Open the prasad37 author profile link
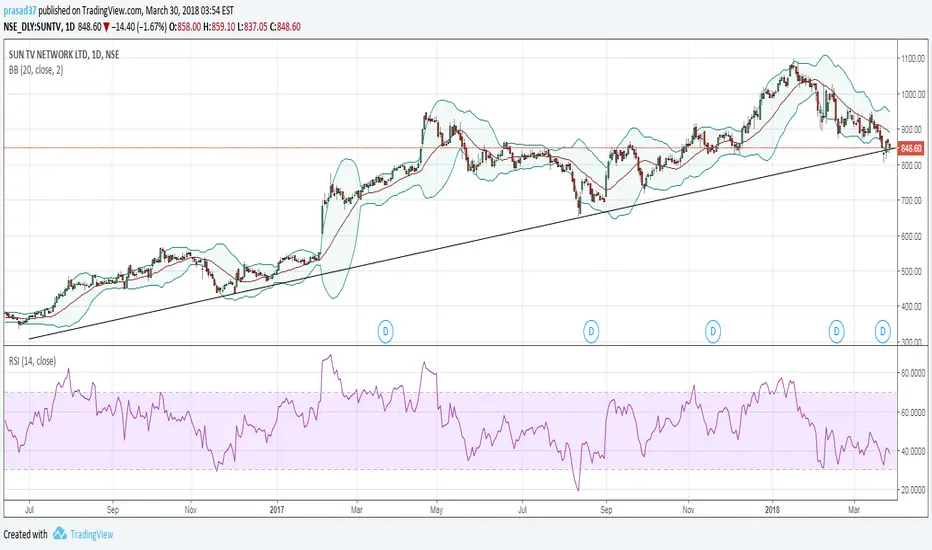Image resolution: width=932 pixels, height=550 pixels. [20, 11]
